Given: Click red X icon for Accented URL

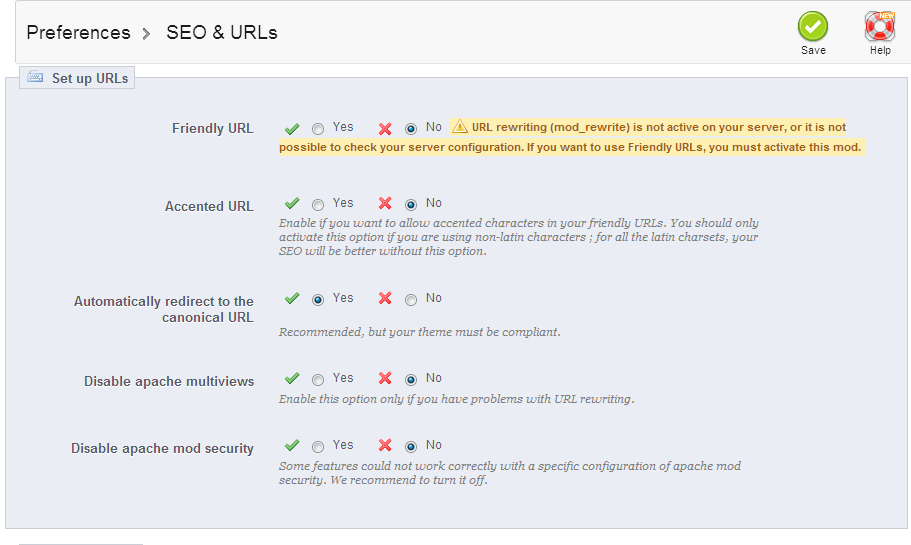Looking at the screenshot, I should click(385, 204).
